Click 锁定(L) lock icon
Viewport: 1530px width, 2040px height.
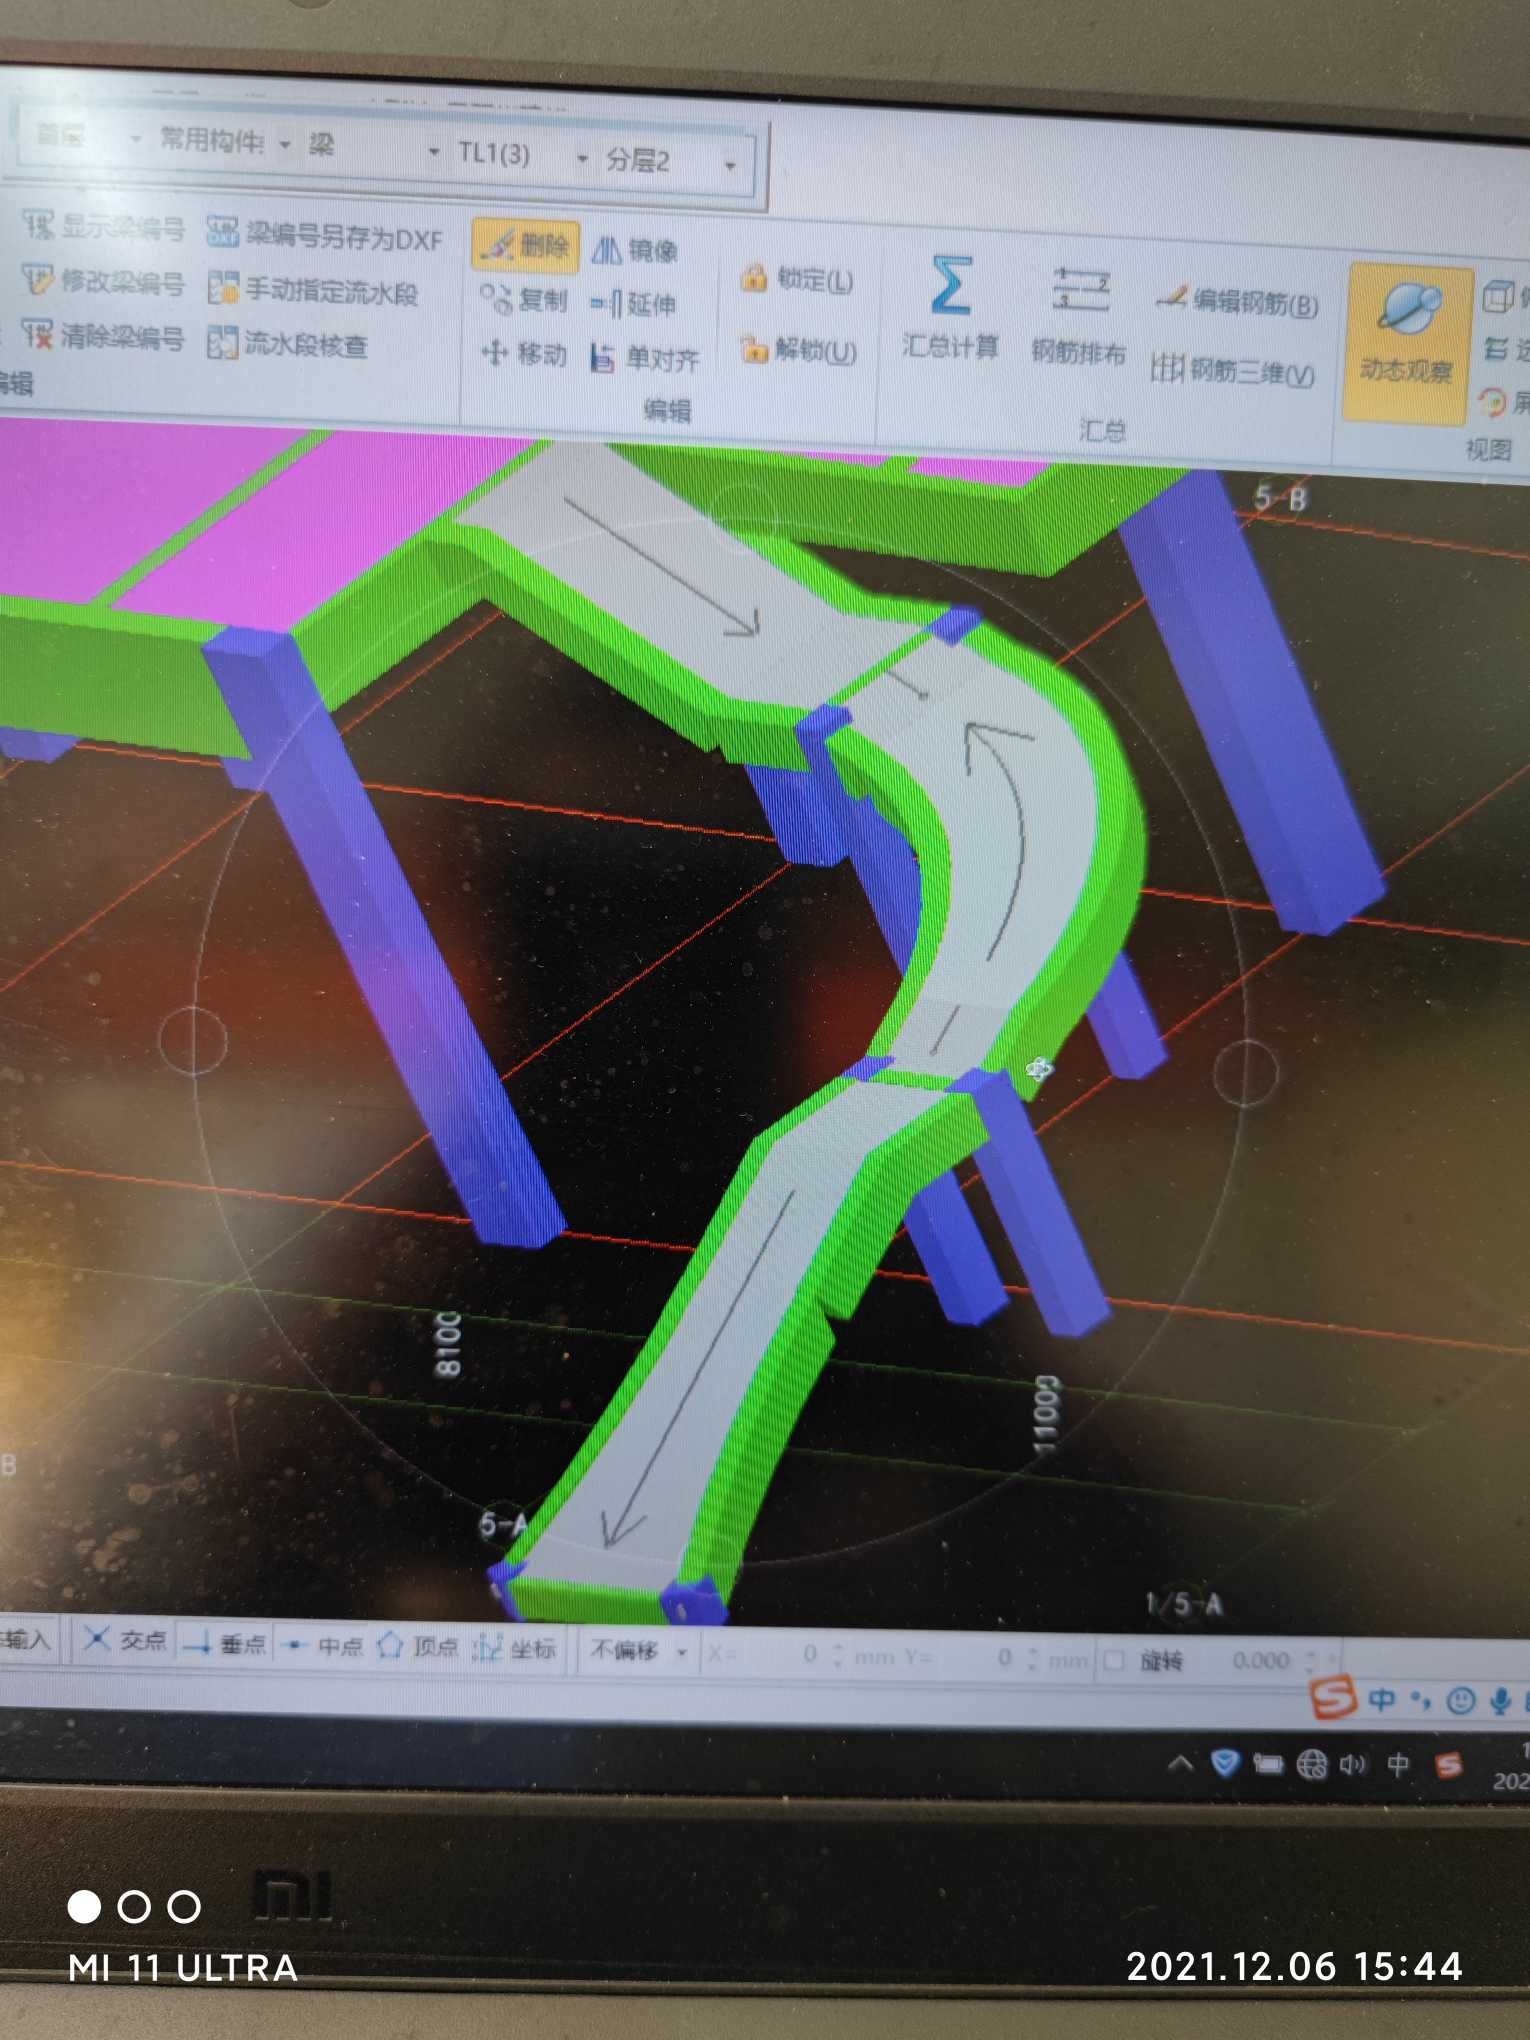point(754,277)
